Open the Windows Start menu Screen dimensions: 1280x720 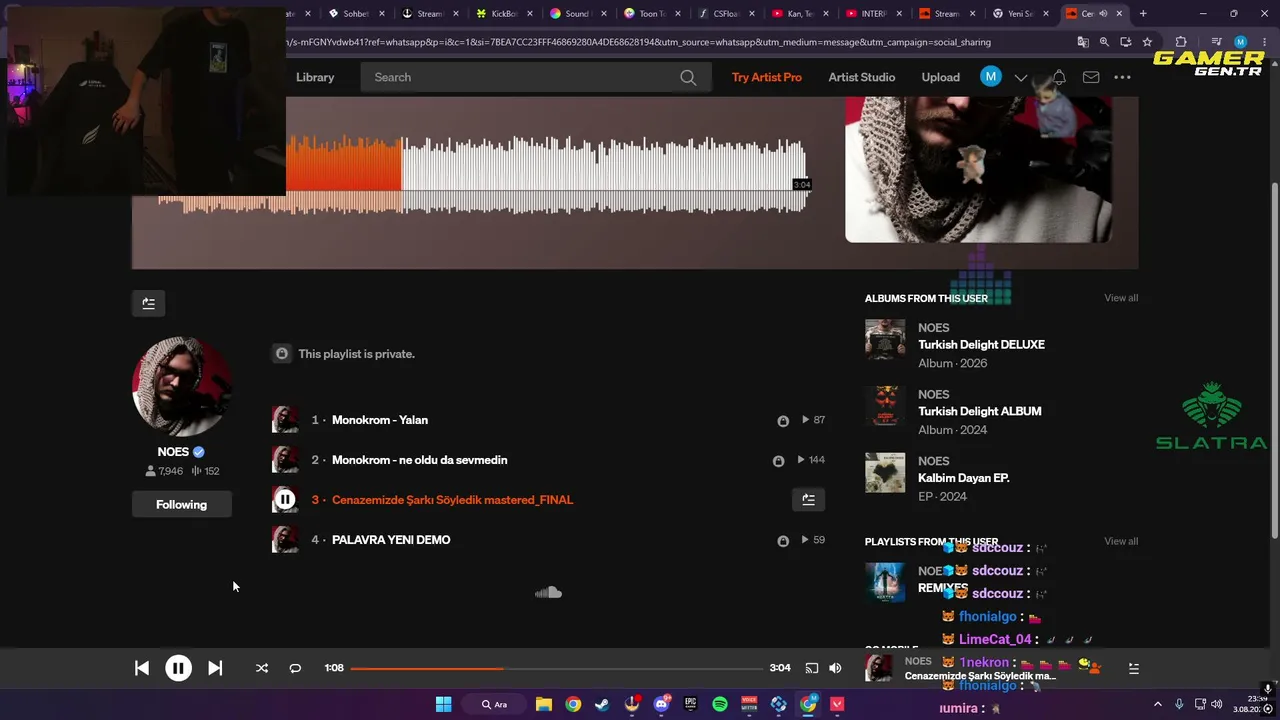click(444, 704)
